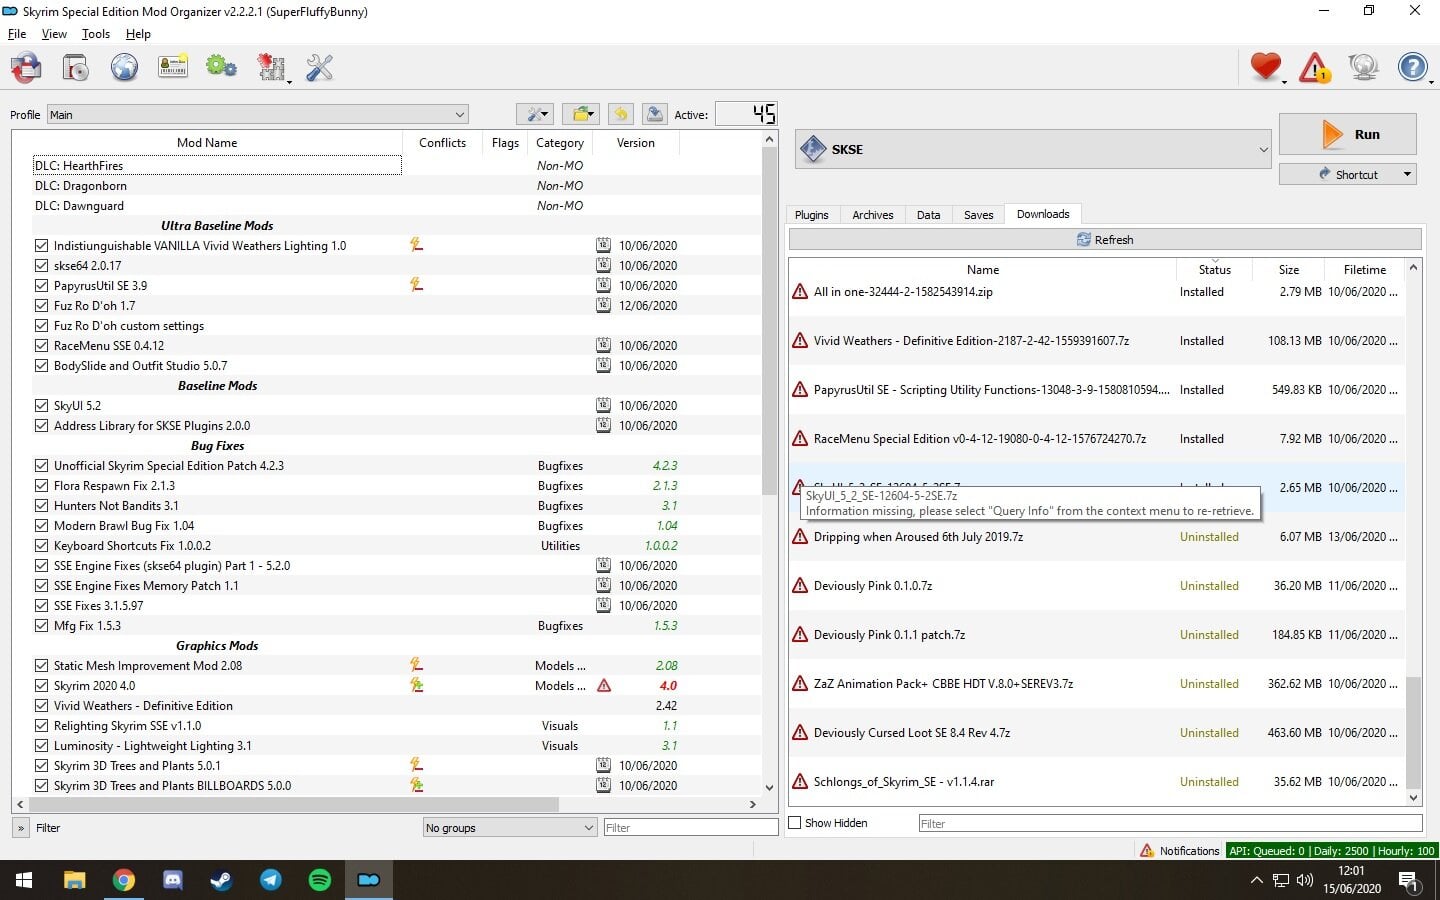The height and width of the screenshot is (900, 1440).
Task: Click the conflict flag icon for PapyrusUtil SE 3.9
Action: (x=417, y=285)
